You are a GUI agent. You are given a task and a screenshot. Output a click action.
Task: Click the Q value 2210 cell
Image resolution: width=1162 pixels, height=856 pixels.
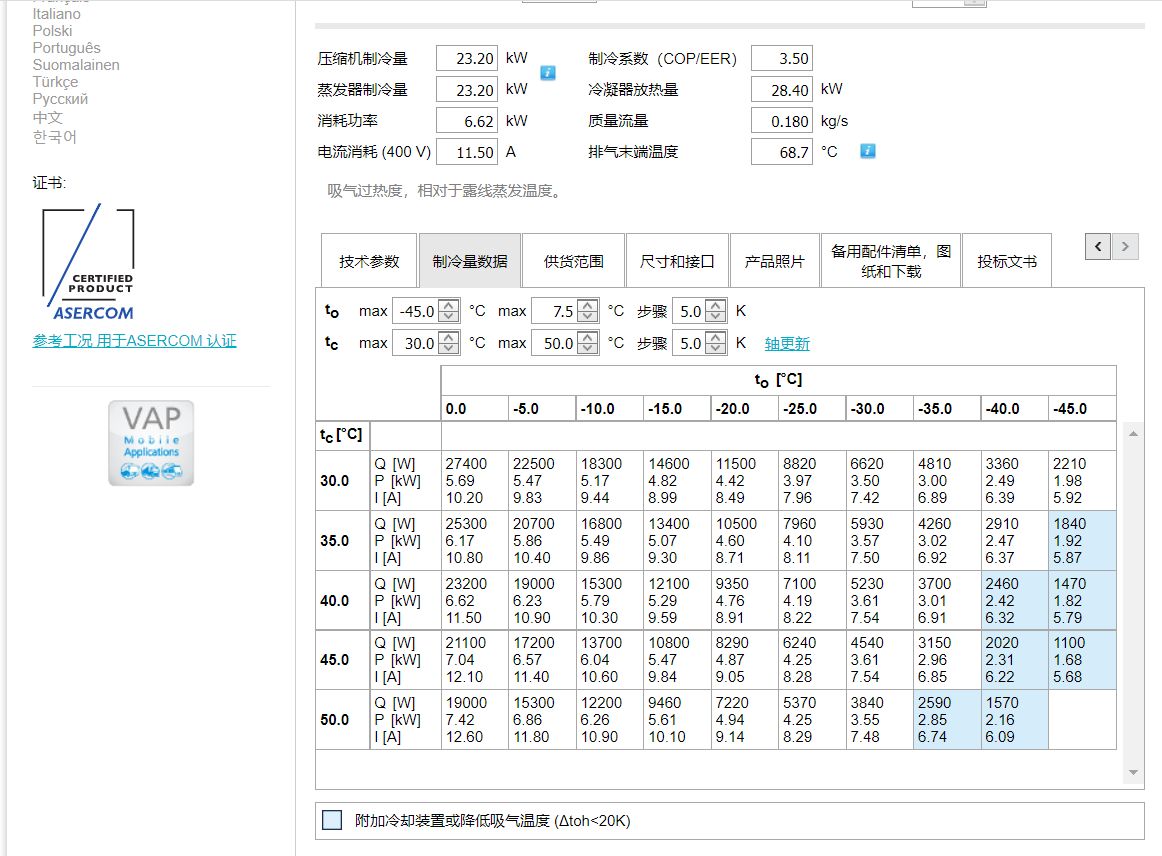(1069, 464)
